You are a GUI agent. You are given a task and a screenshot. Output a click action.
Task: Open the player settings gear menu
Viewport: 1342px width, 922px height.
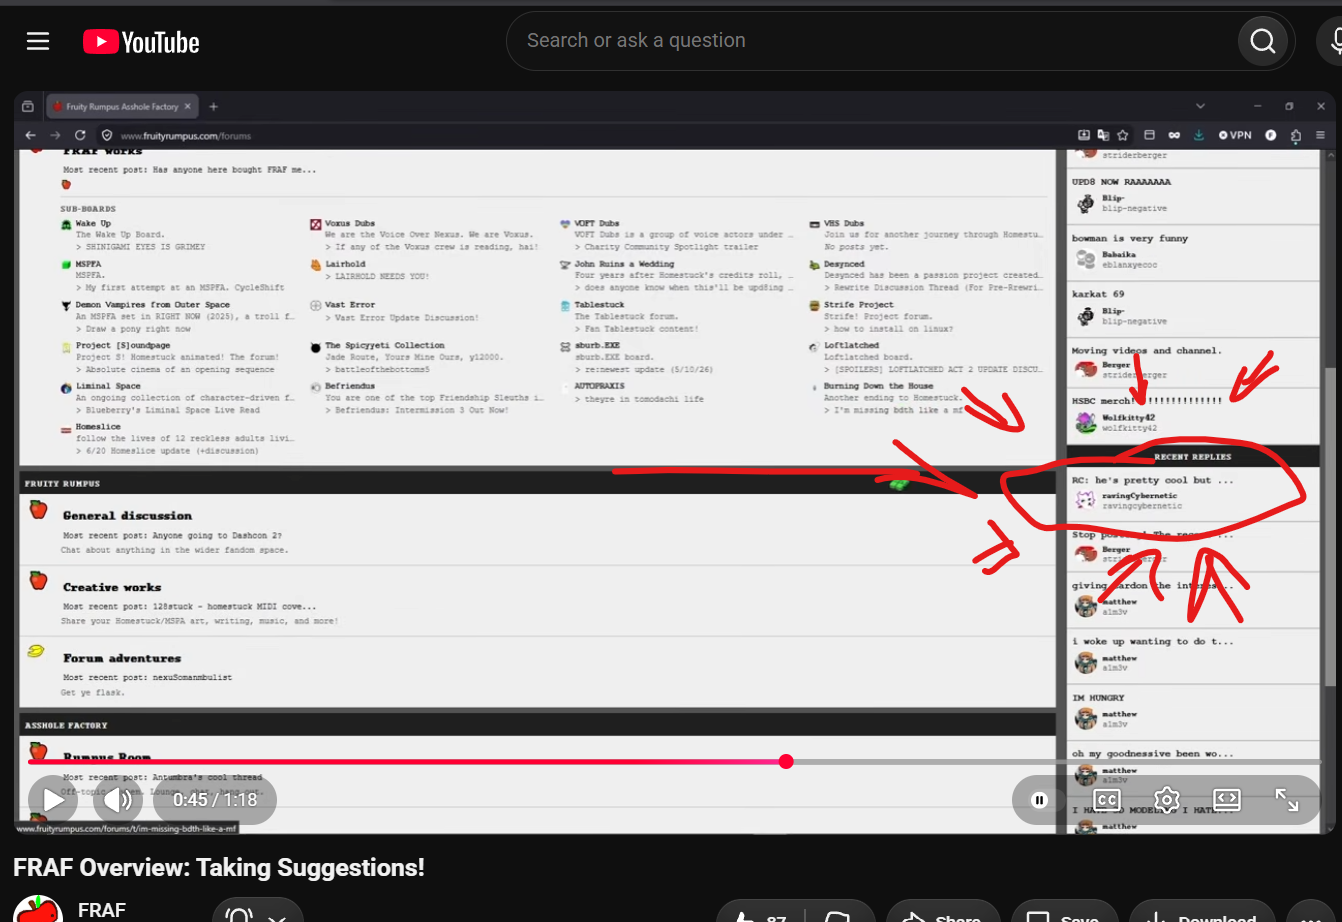click(x=1167, y=800)
